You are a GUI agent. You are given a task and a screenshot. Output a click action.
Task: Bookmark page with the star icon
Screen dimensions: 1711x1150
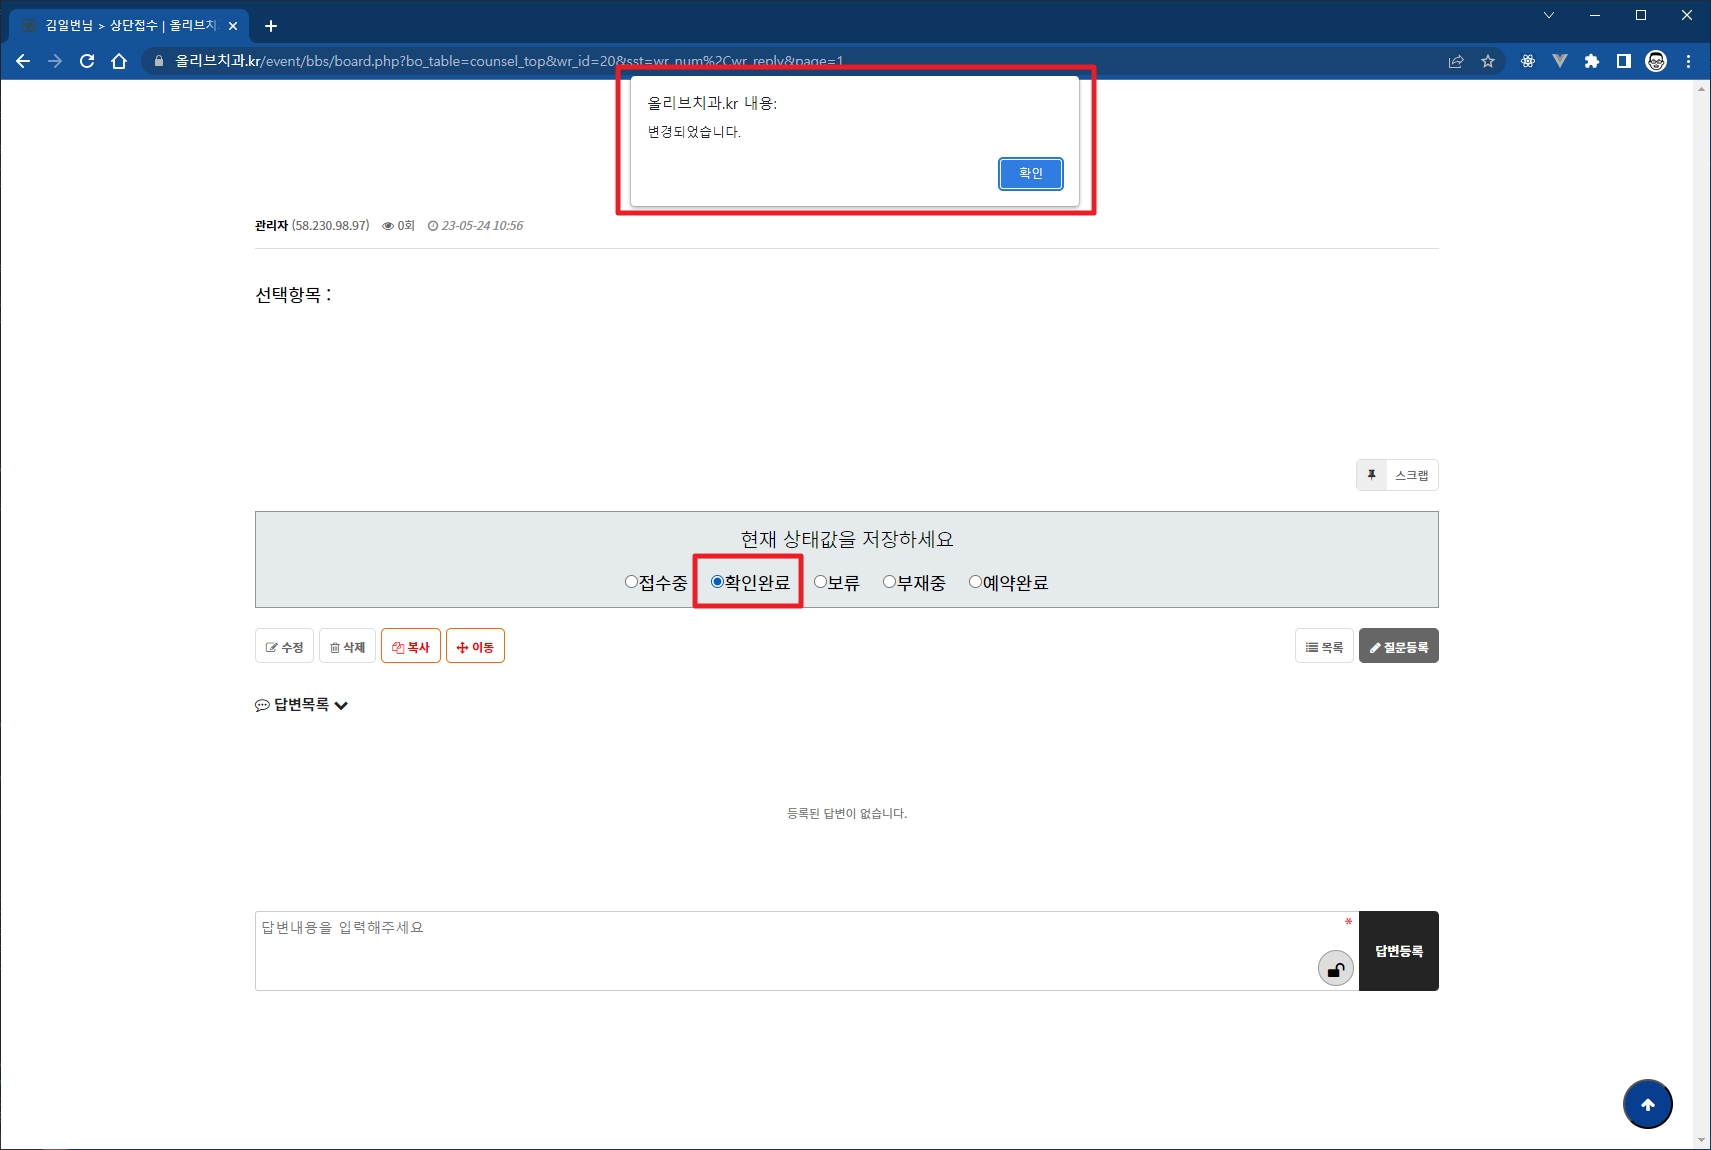1488,61
